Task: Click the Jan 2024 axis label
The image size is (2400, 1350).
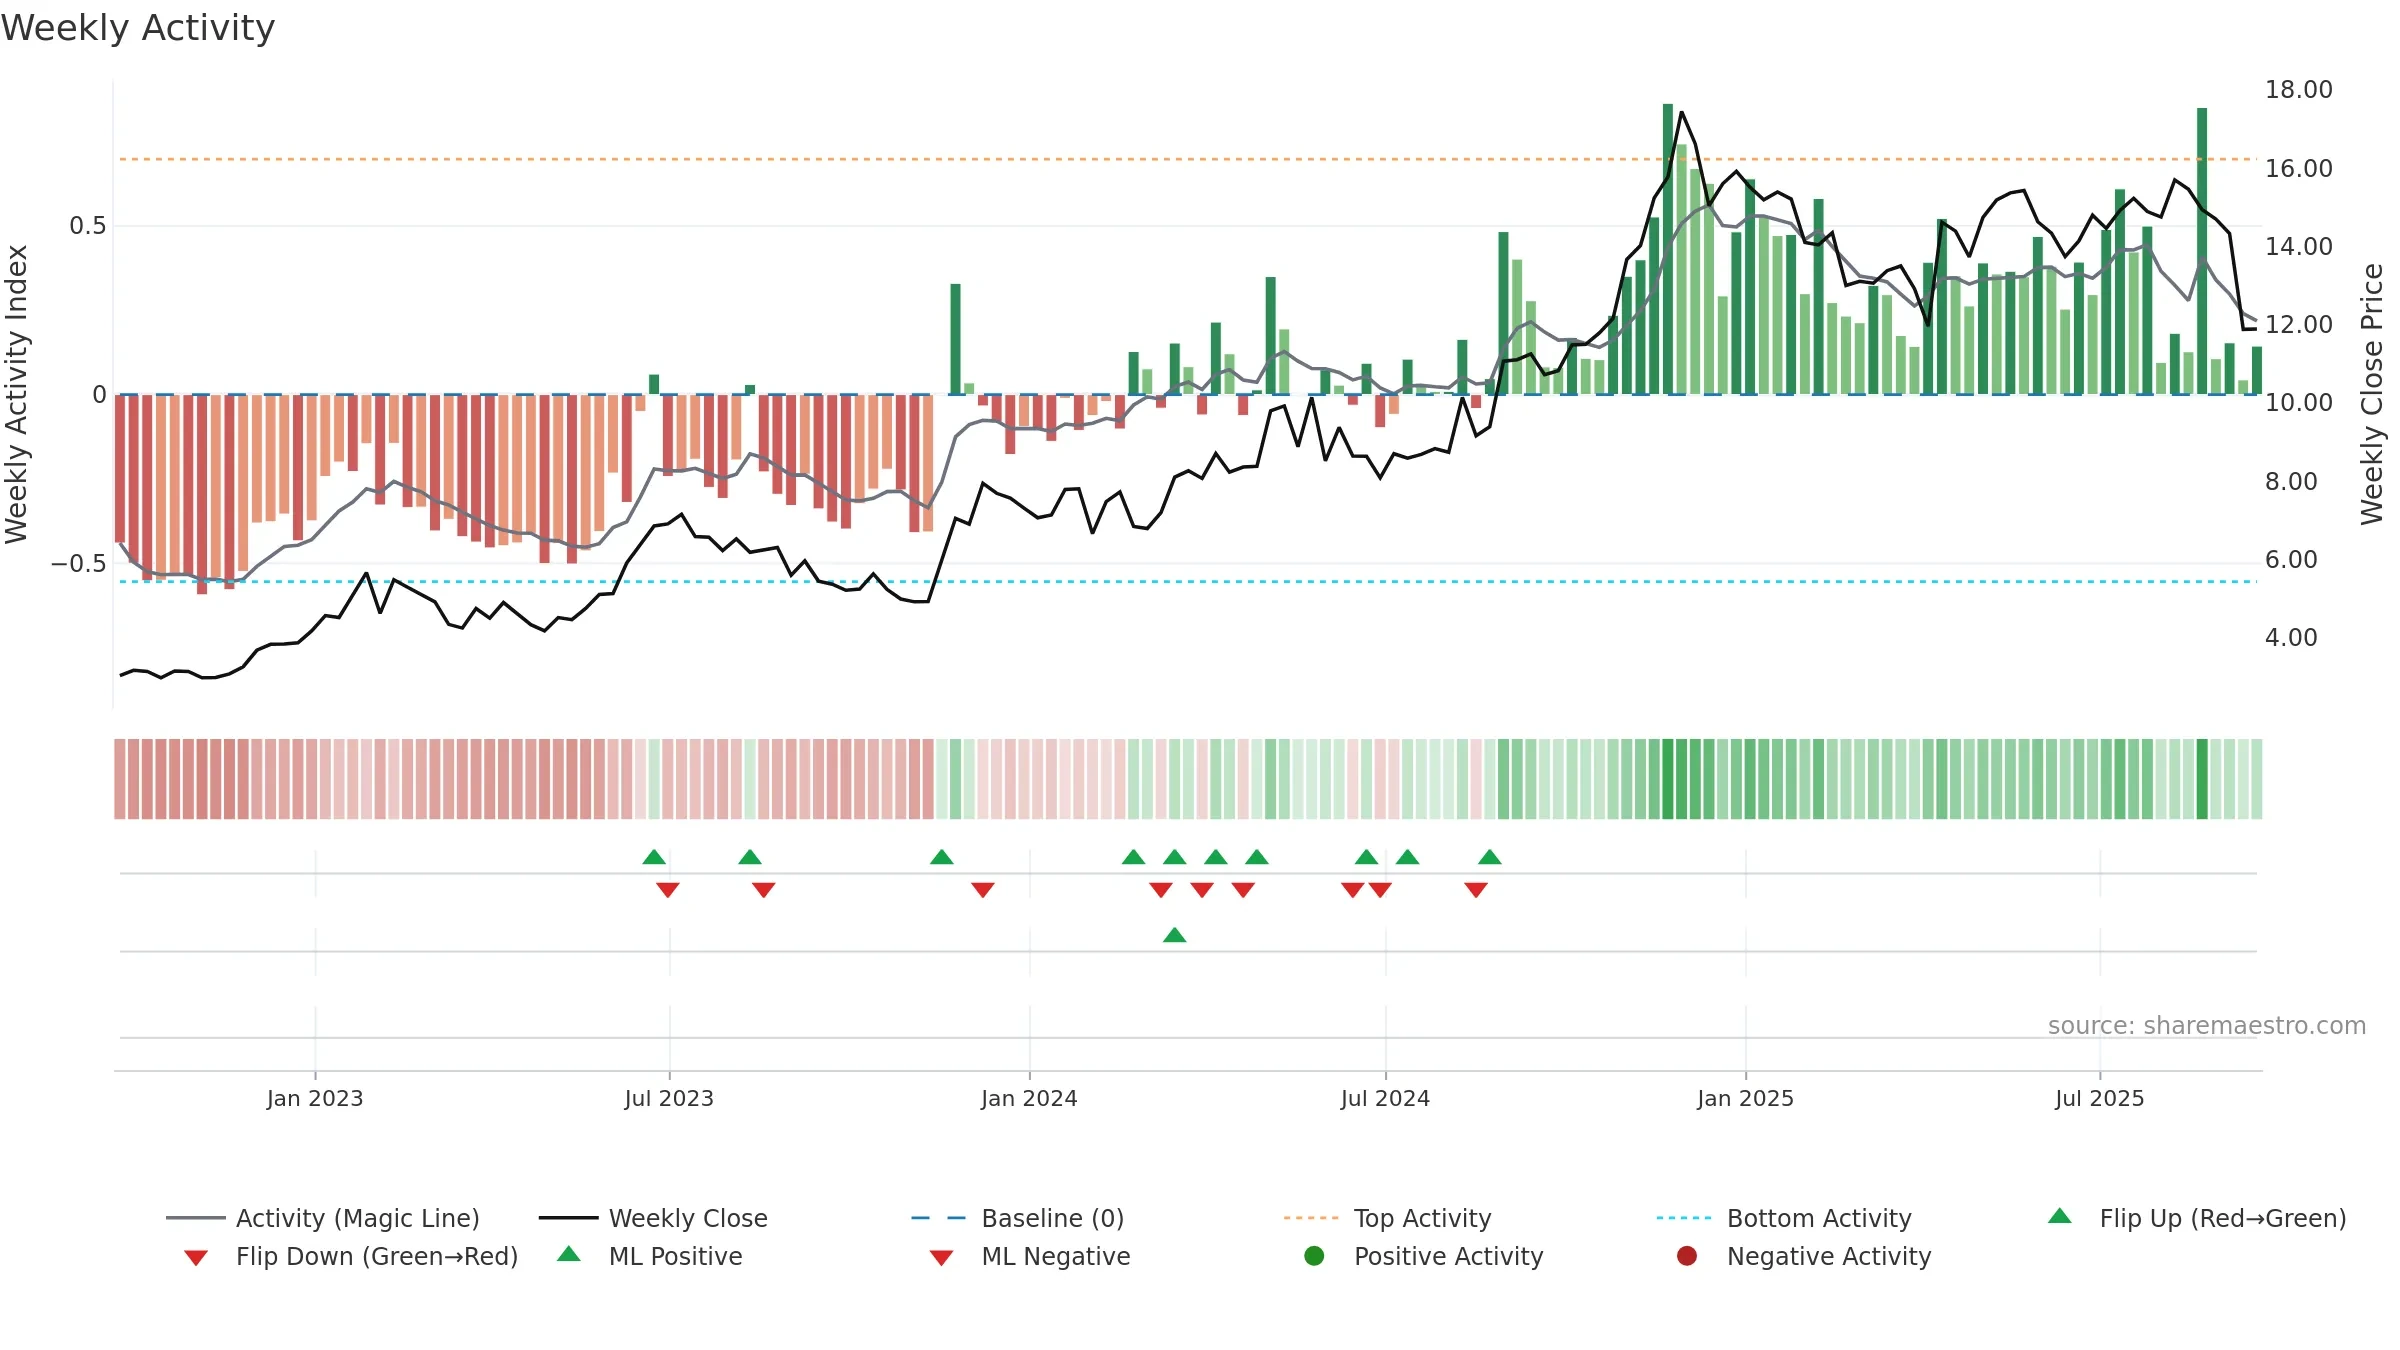Action: pyautogui.click(x=1029, y=1098)
